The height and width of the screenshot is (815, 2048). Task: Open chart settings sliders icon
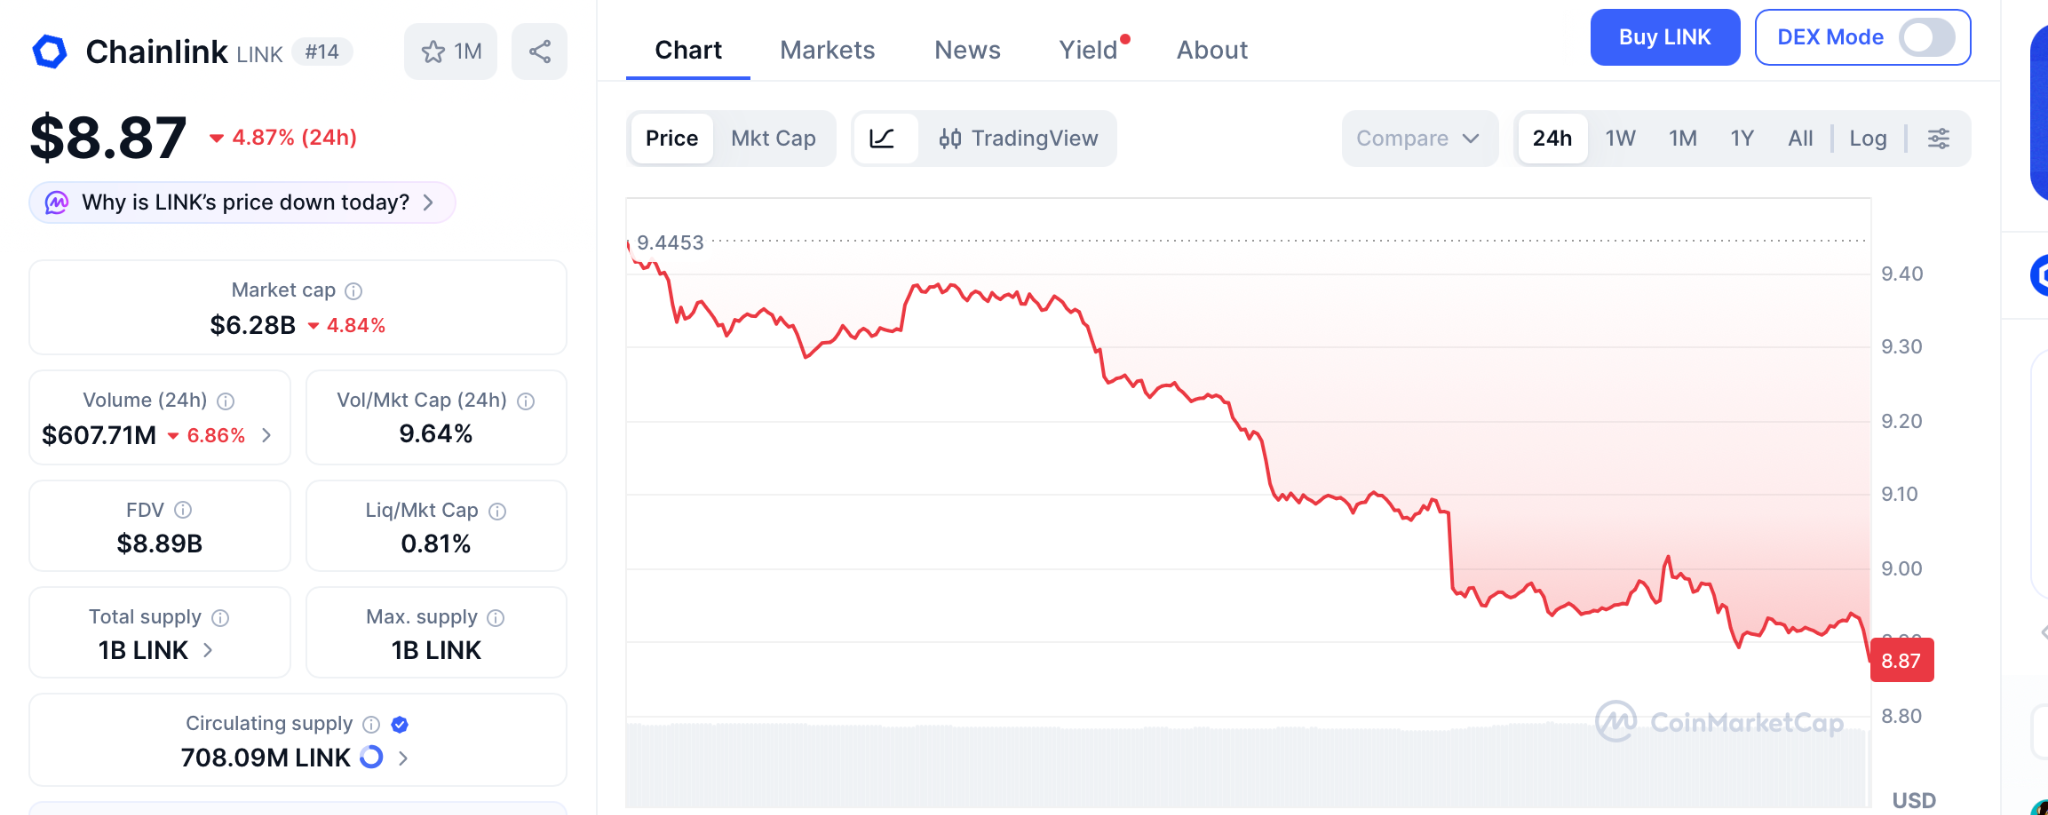(x=1938, y=139)
